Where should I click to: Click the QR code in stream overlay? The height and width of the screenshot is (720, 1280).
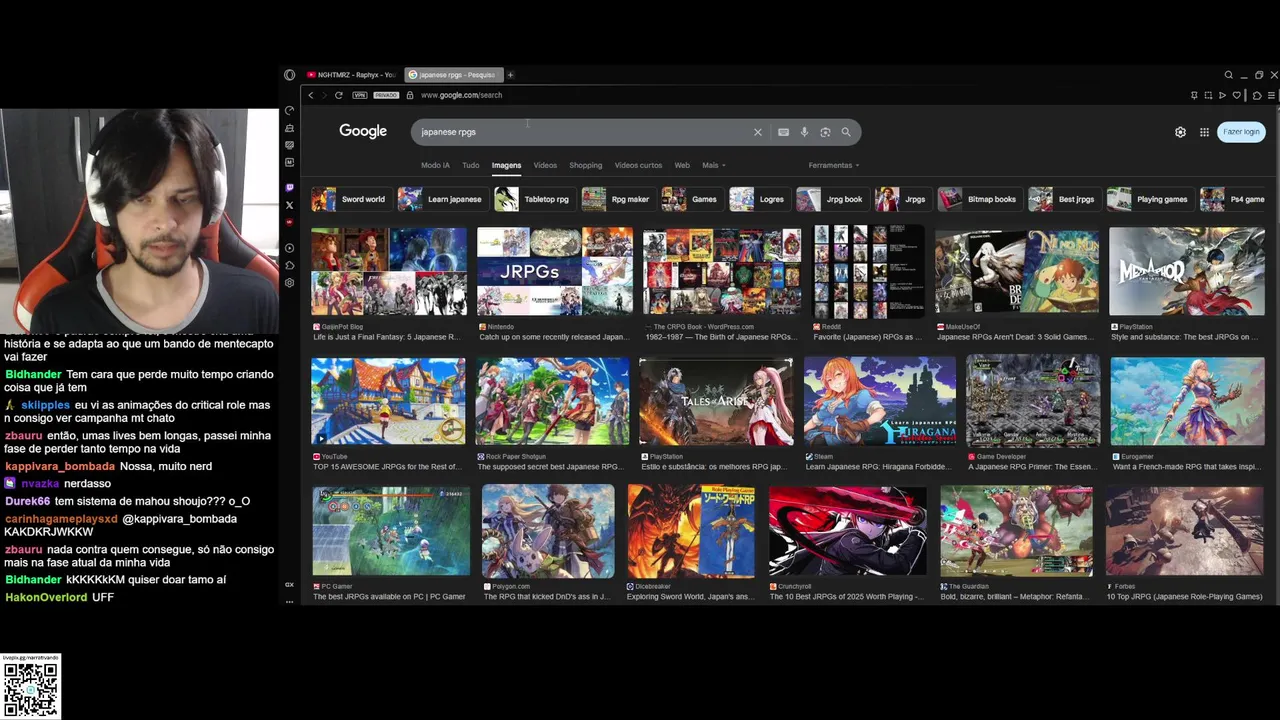point(31,688)
